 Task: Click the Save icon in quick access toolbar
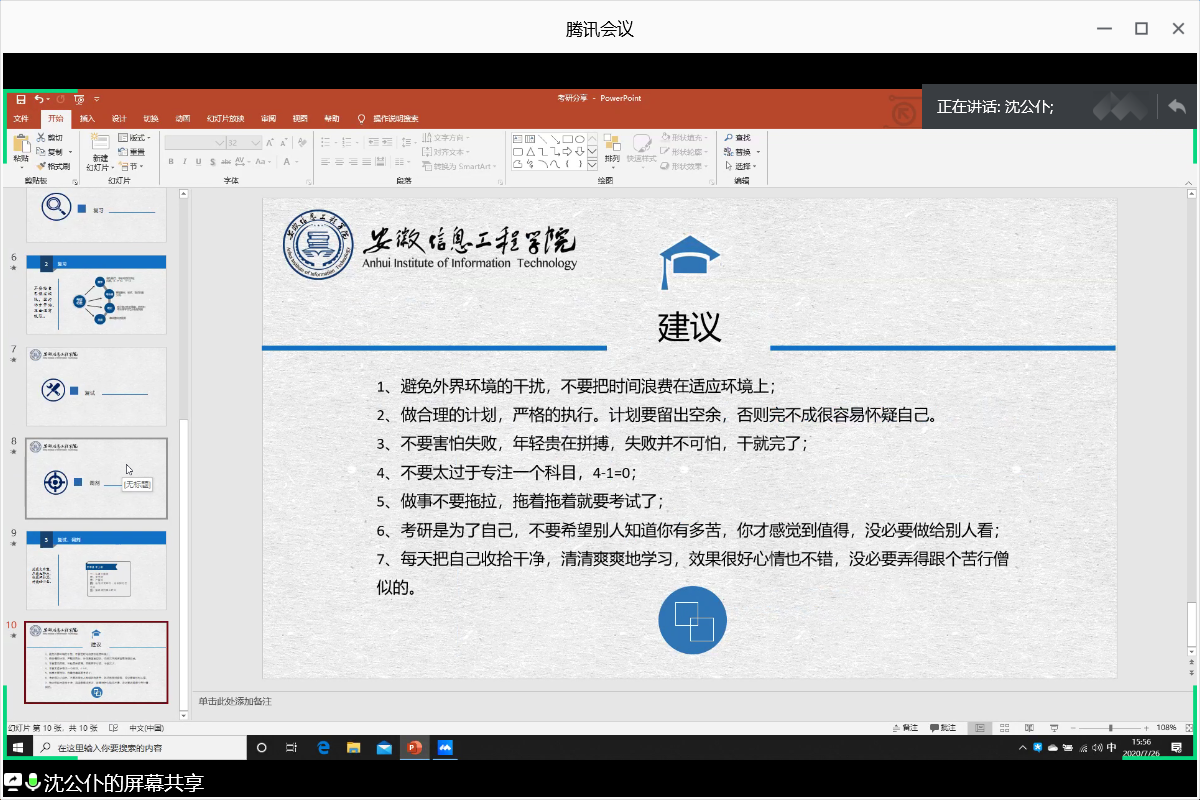pyautogui.click(x=21, y=99)
